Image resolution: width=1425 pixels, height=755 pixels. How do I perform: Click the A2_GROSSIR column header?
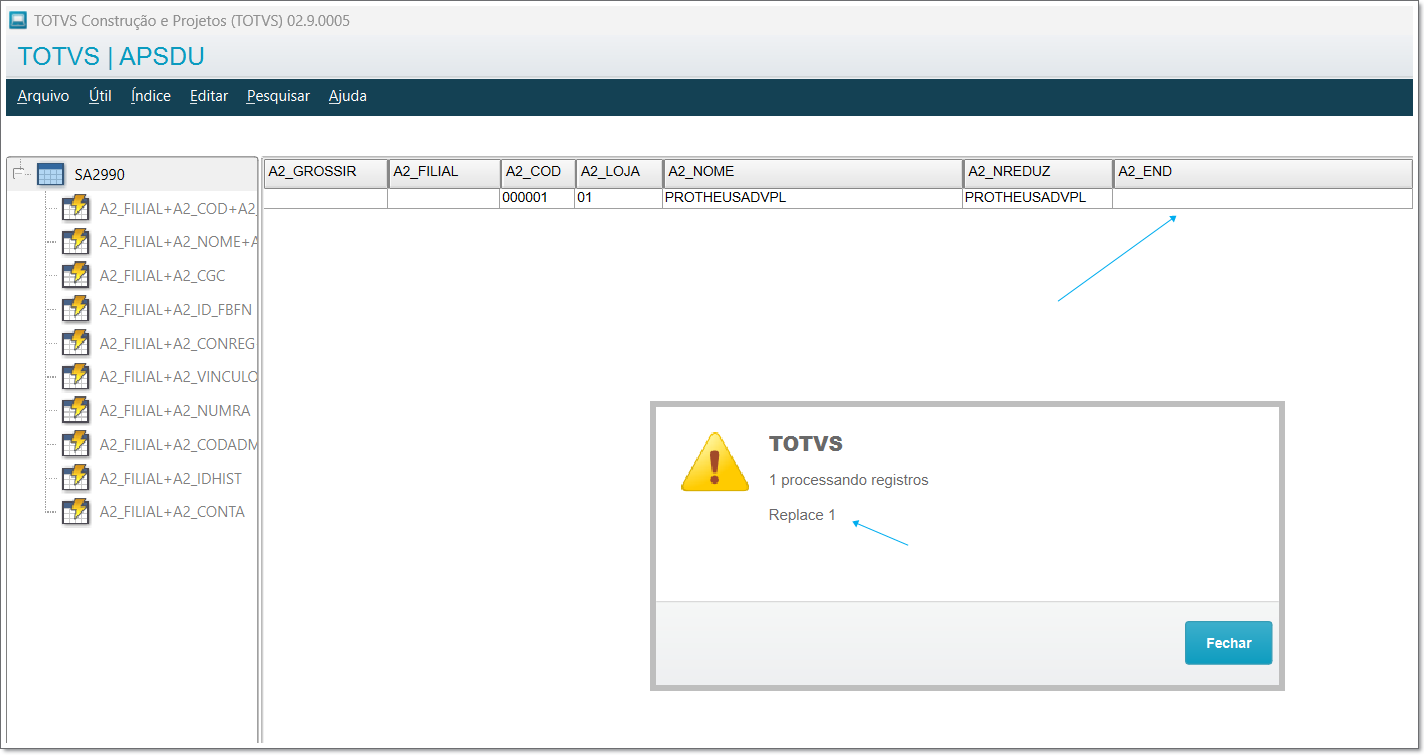[x=325, y=172]
